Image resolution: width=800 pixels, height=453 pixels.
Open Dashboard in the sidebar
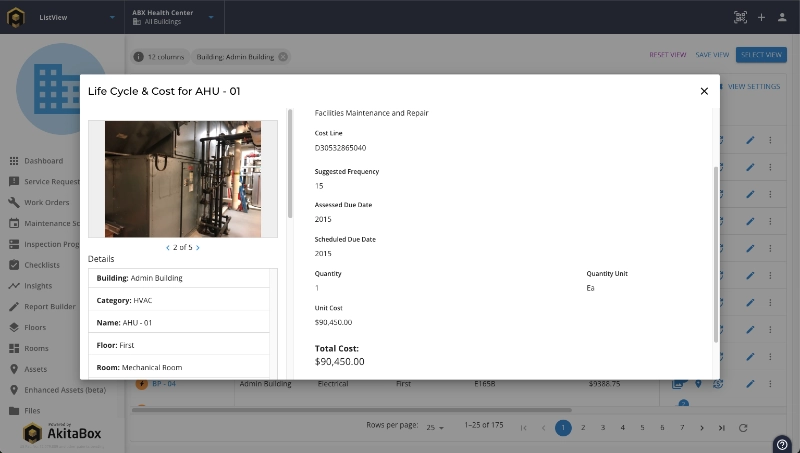point(43,161)
